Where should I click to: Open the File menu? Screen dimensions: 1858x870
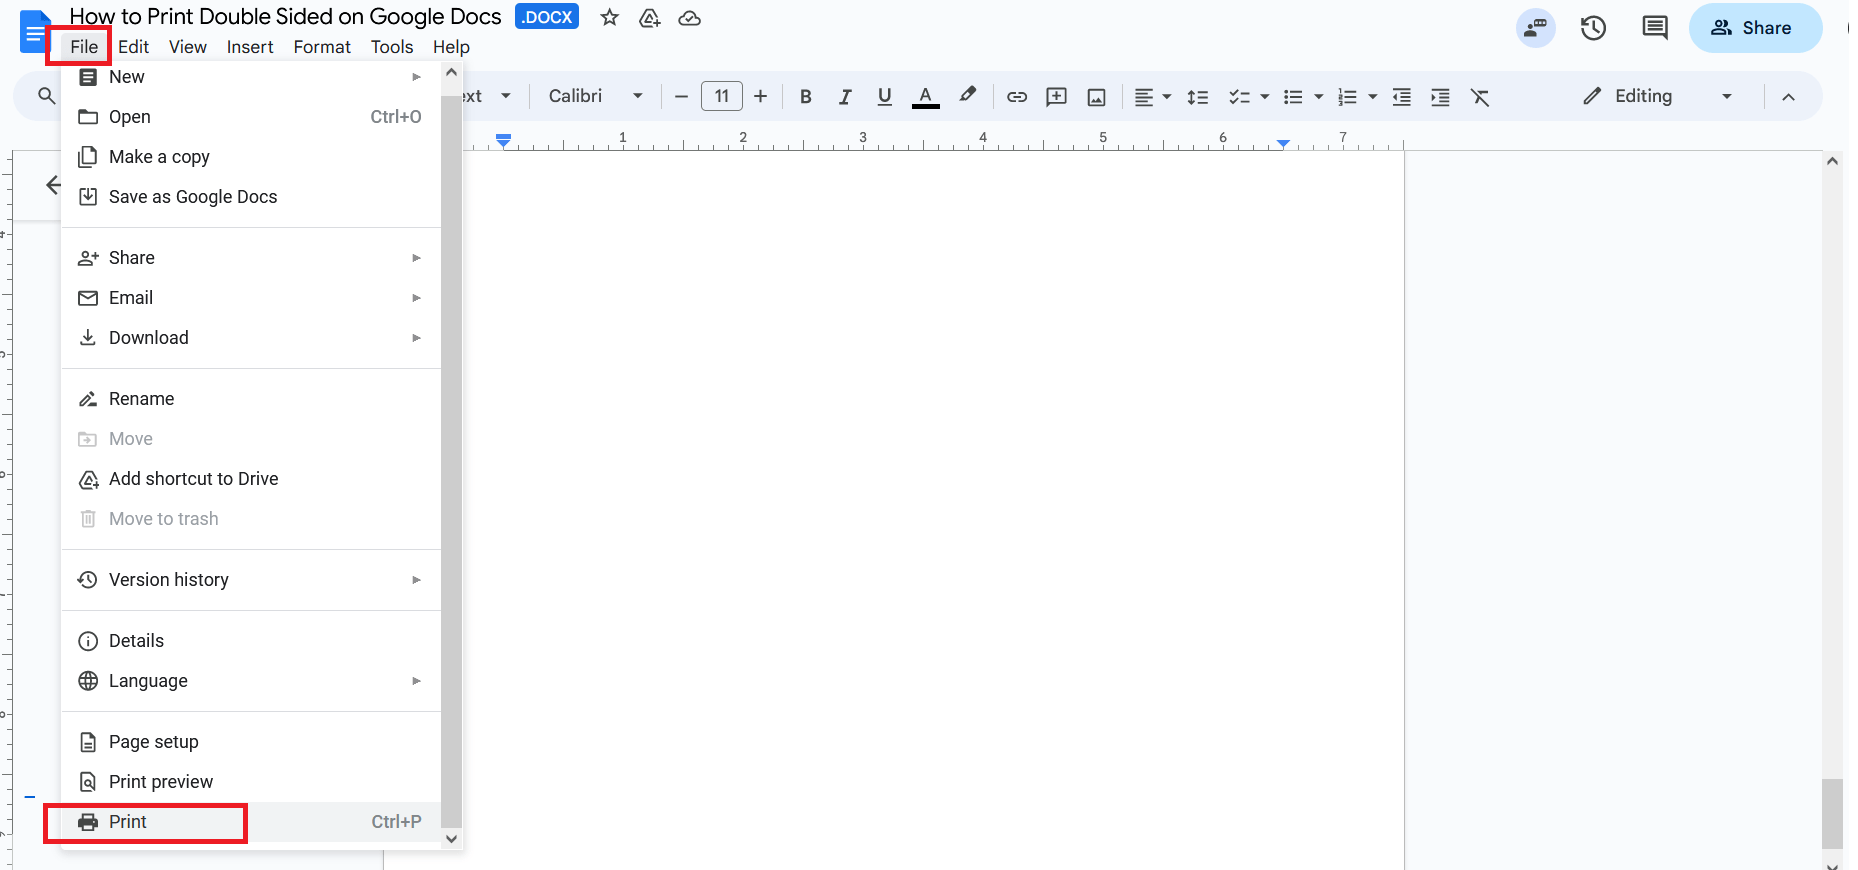click(84, 47)
